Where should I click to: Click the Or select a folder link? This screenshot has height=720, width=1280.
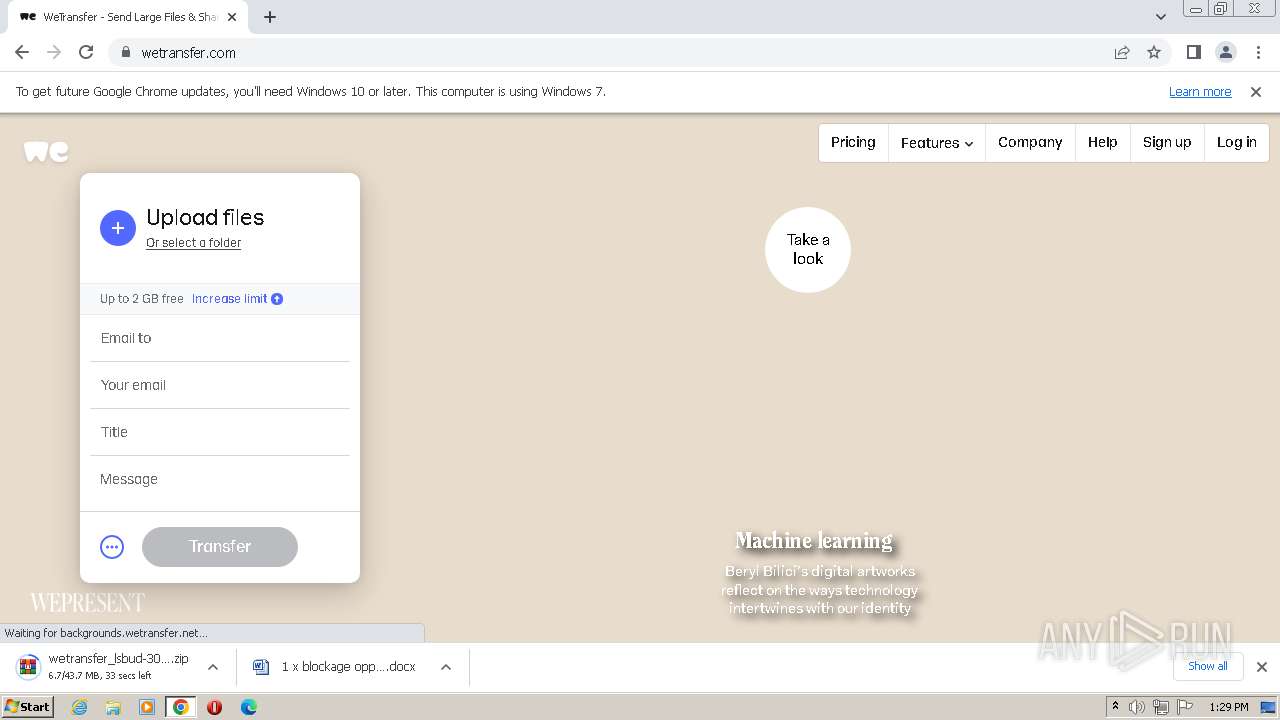click(193, 243)
